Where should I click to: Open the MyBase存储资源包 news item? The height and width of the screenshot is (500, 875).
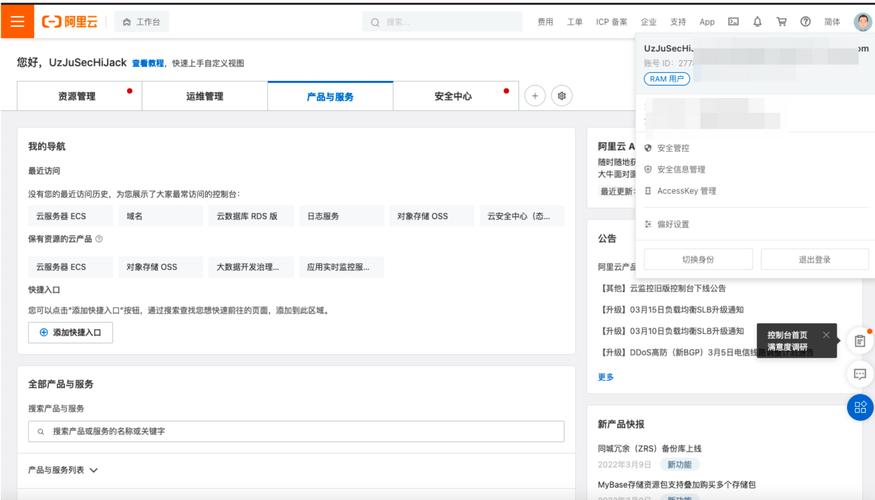pos(676,484)
